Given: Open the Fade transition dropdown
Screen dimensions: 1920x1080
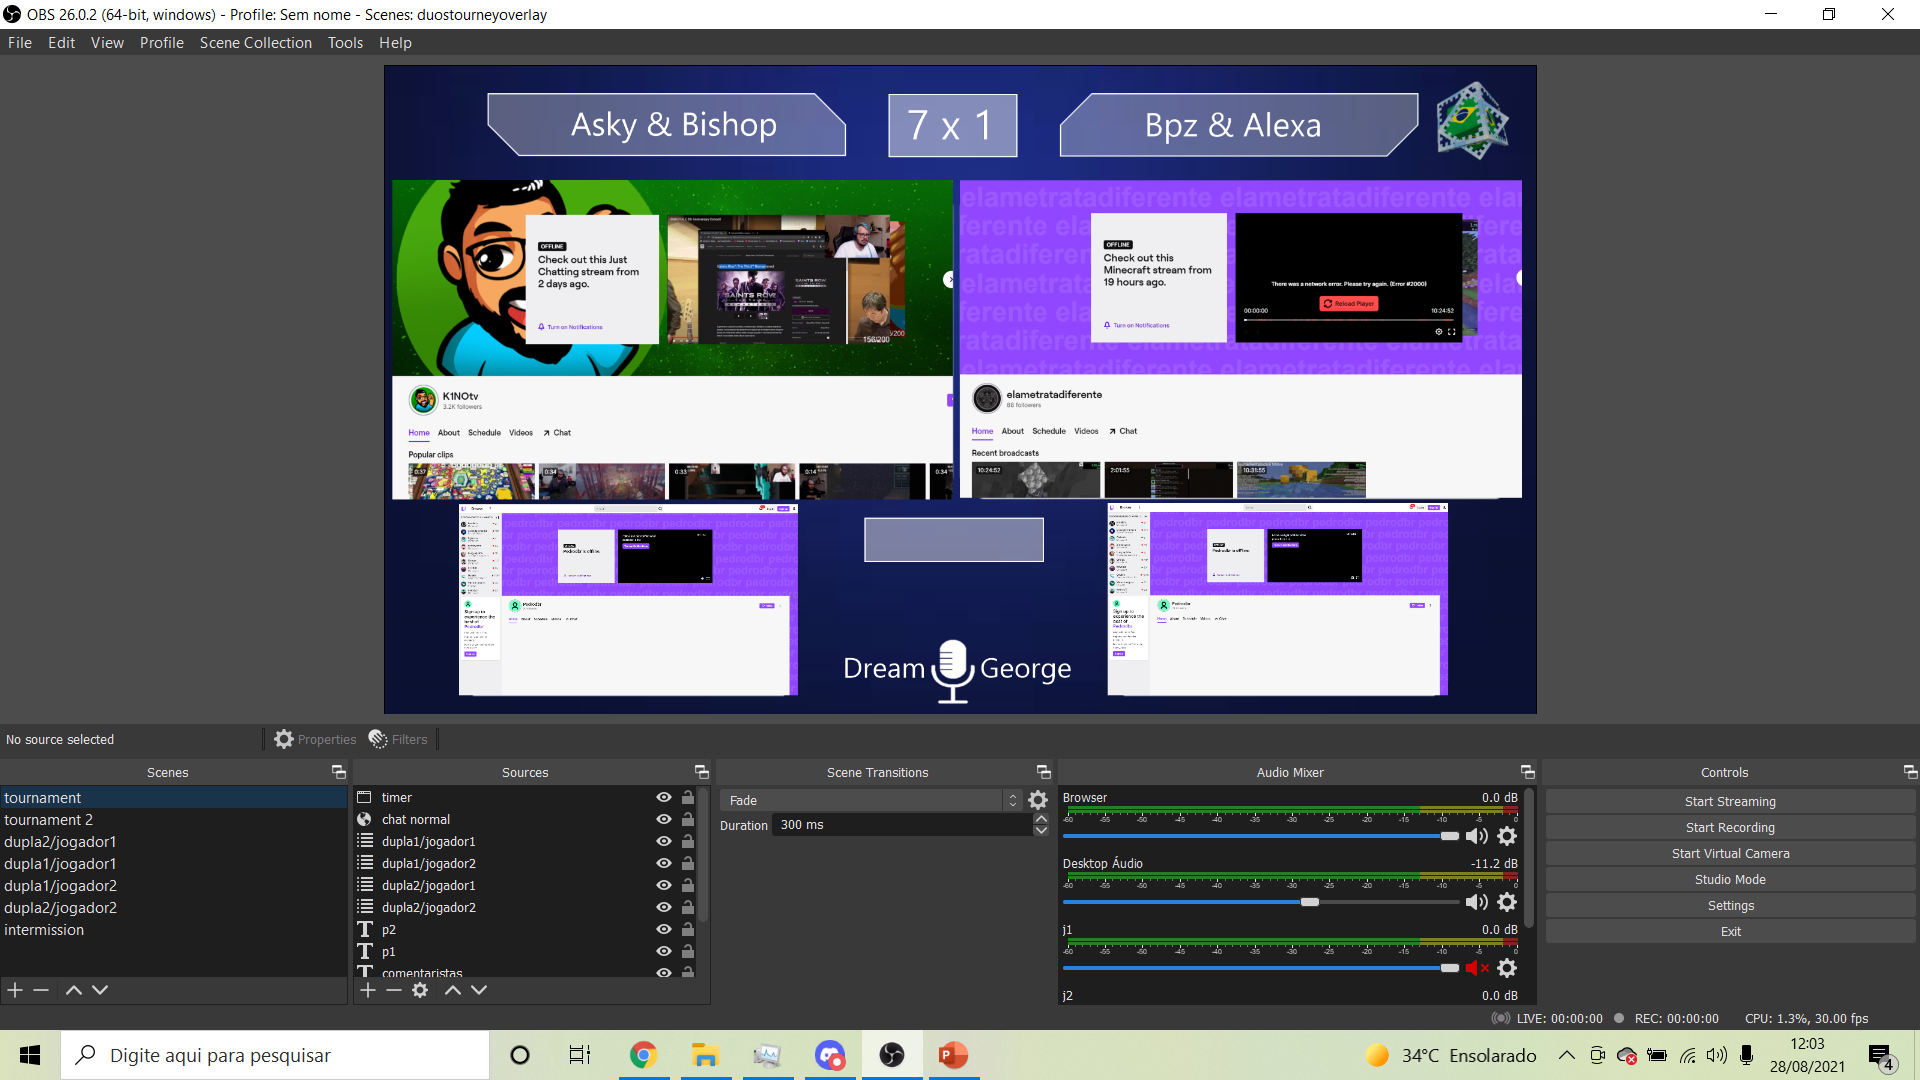Looking at the screenshot, I should click(x=868, y=800).
